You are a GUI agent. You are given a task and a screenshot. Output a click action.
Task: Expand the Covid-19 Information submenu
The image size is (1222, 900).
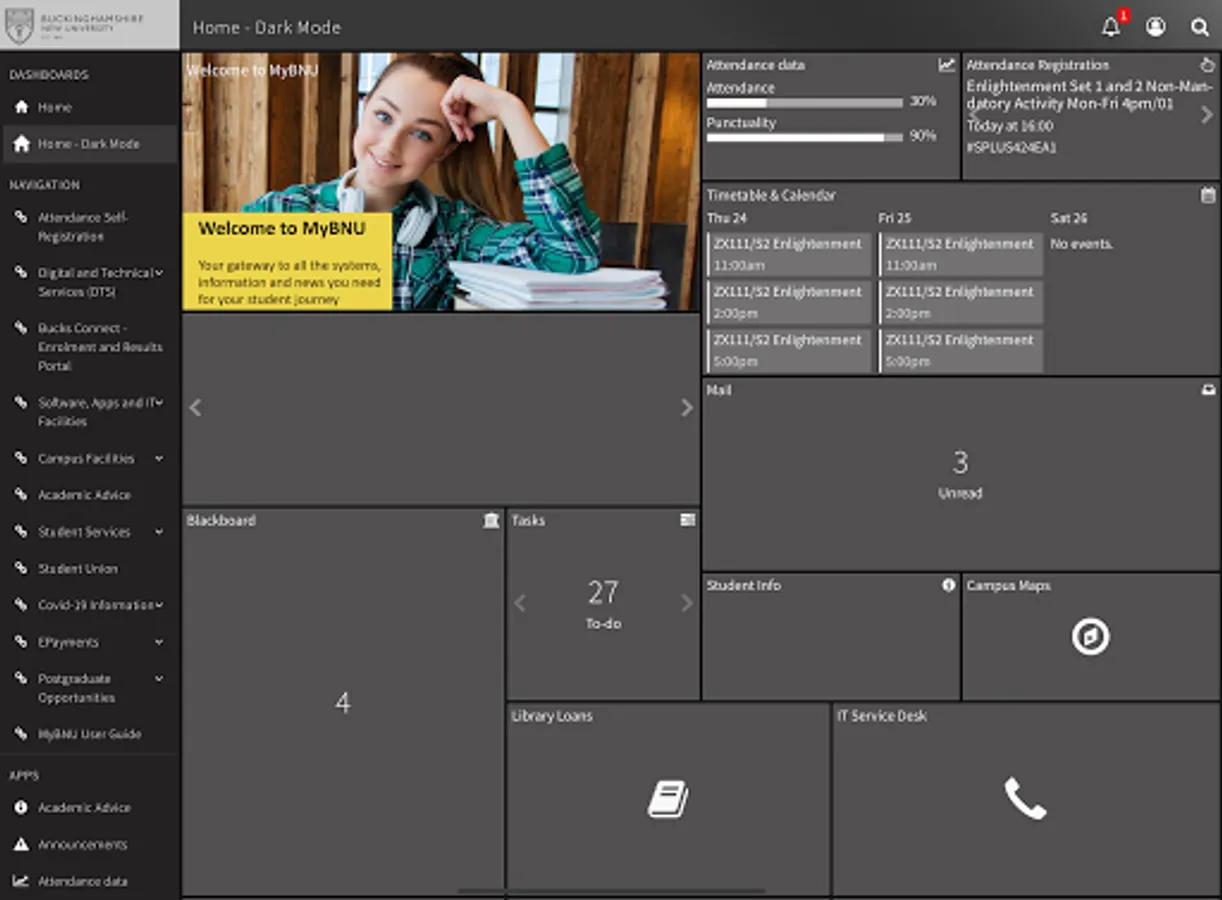[159, 605]
